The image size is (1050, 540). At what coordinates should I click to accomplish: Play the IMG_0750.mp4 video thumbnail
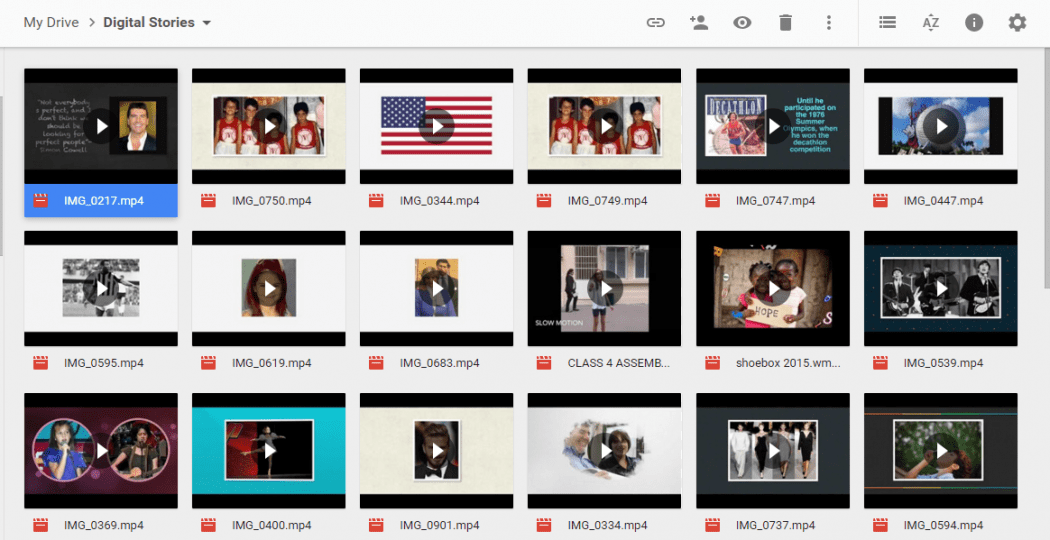click(269, 126)
